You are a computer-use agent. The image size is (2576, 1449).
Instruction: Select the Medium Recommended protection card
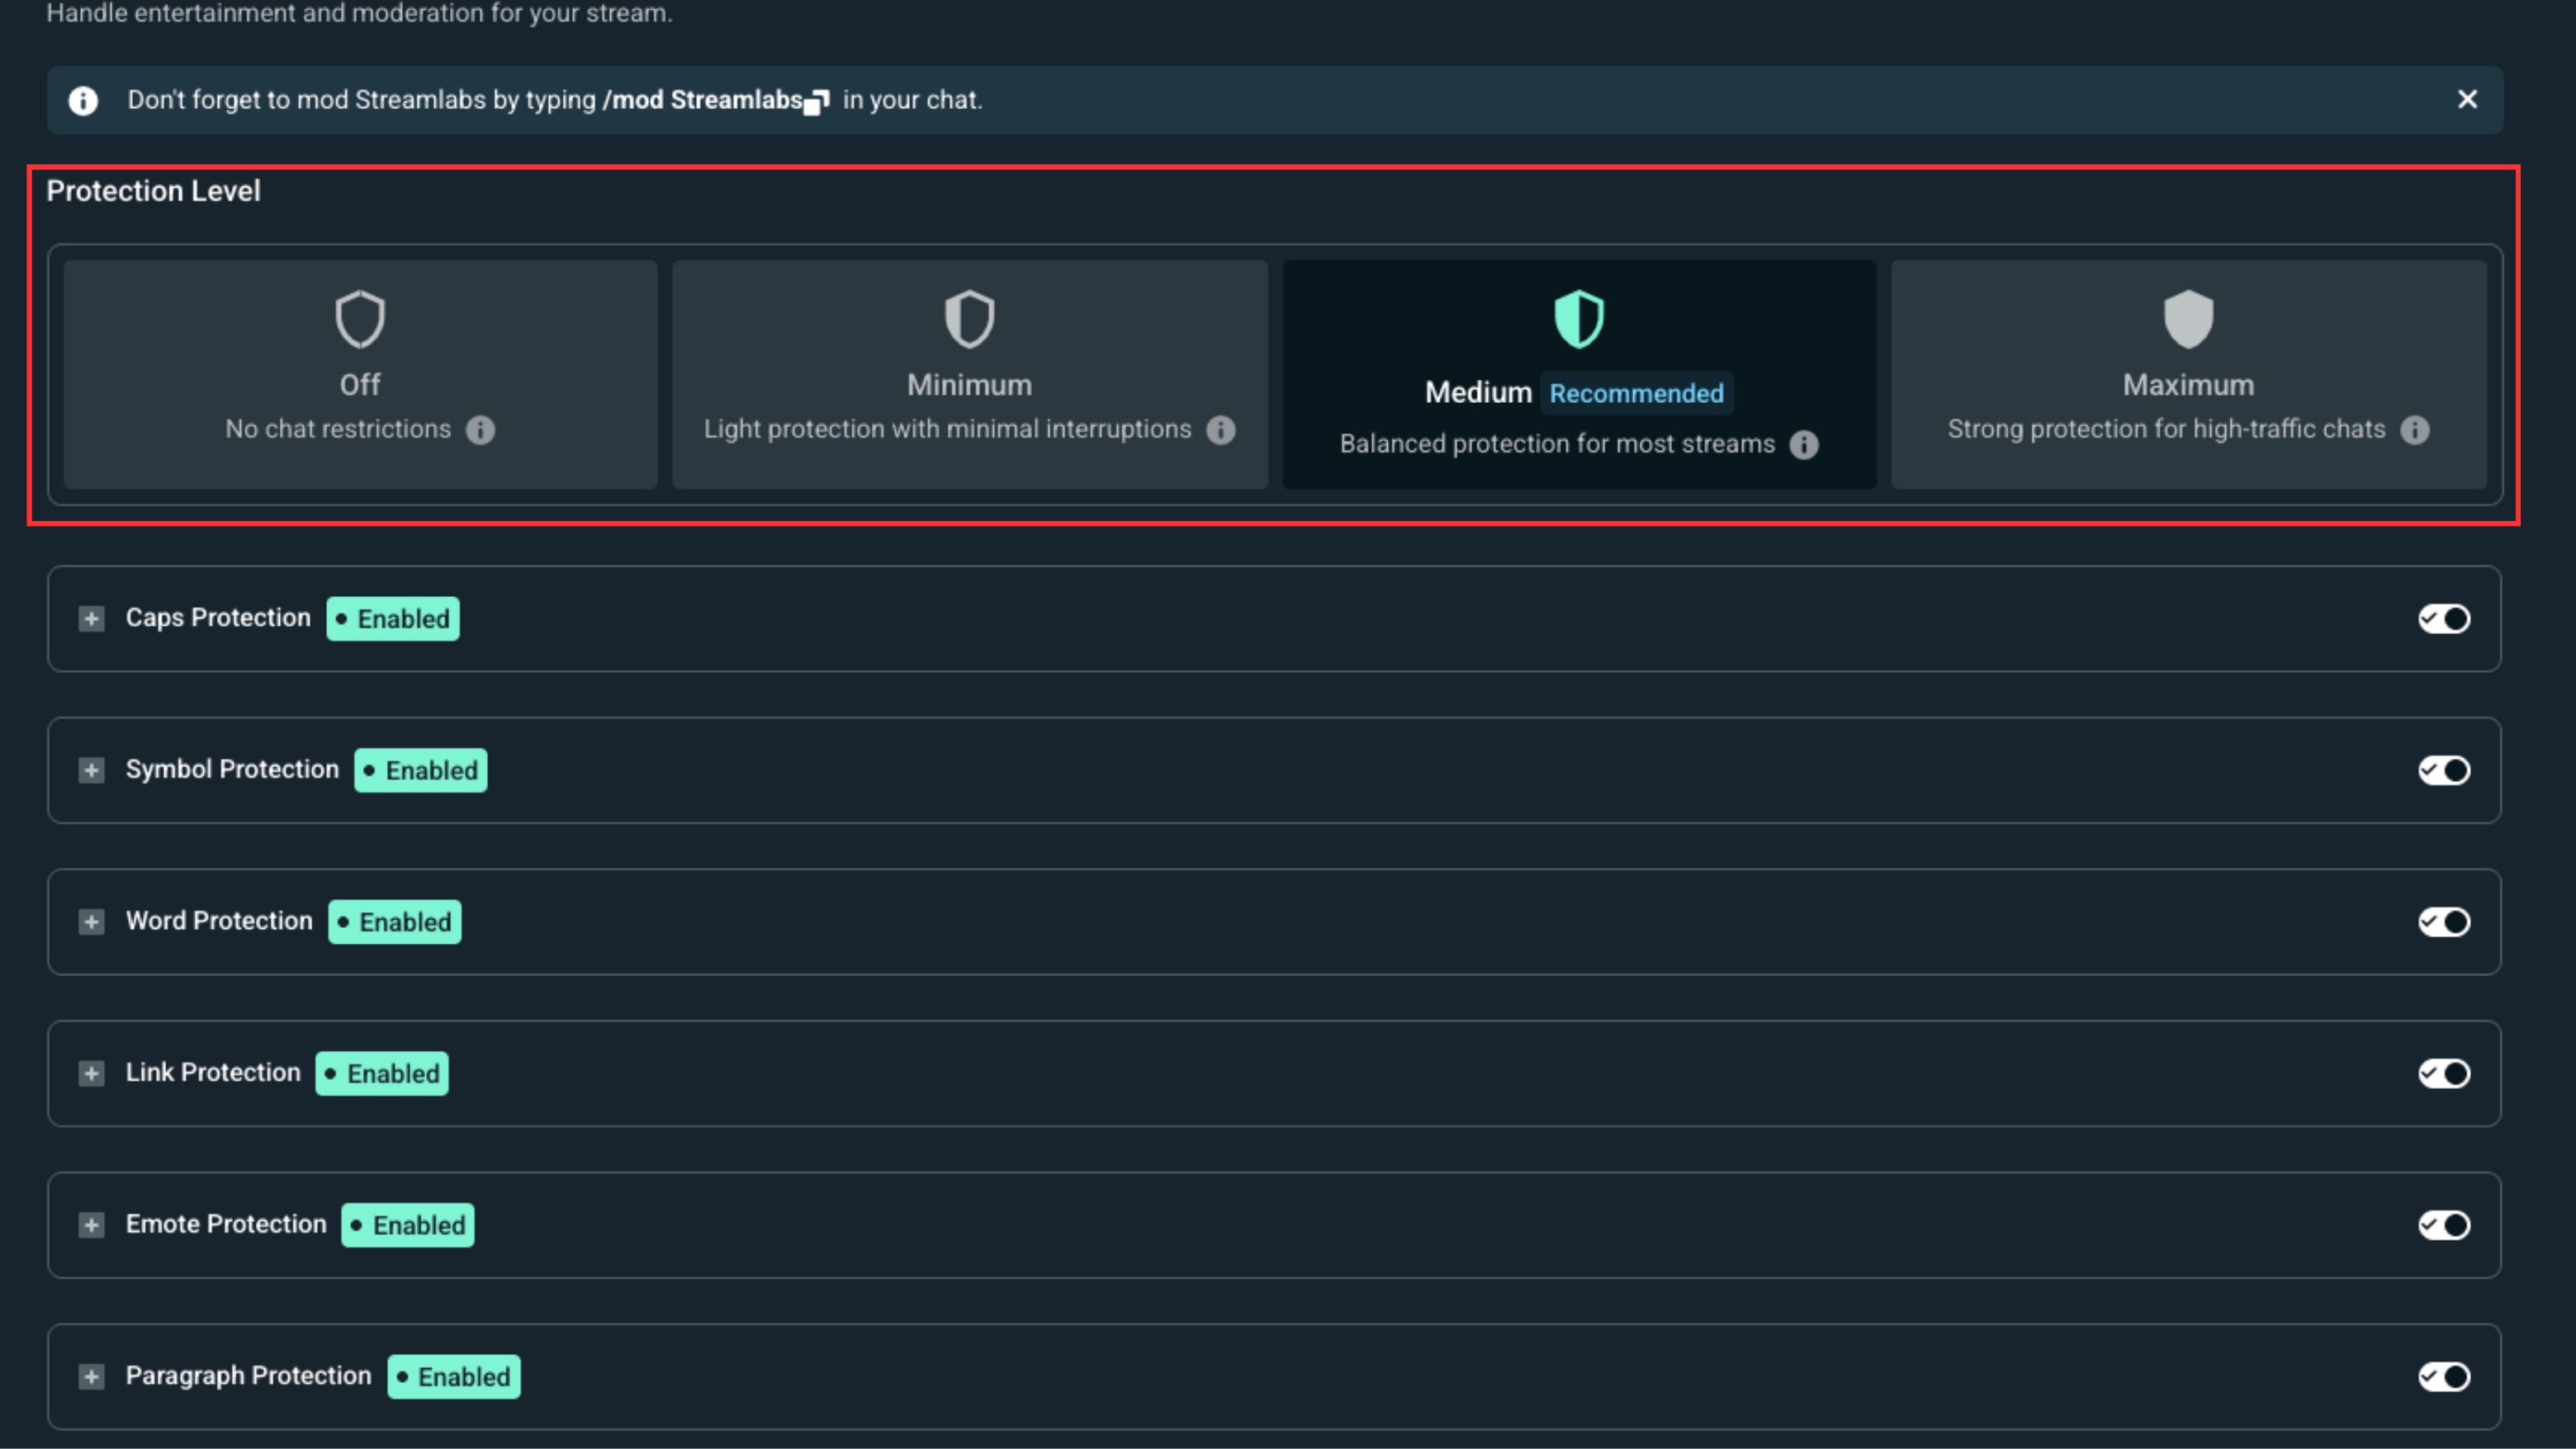pyautogui.click(x=1579, y=375)
